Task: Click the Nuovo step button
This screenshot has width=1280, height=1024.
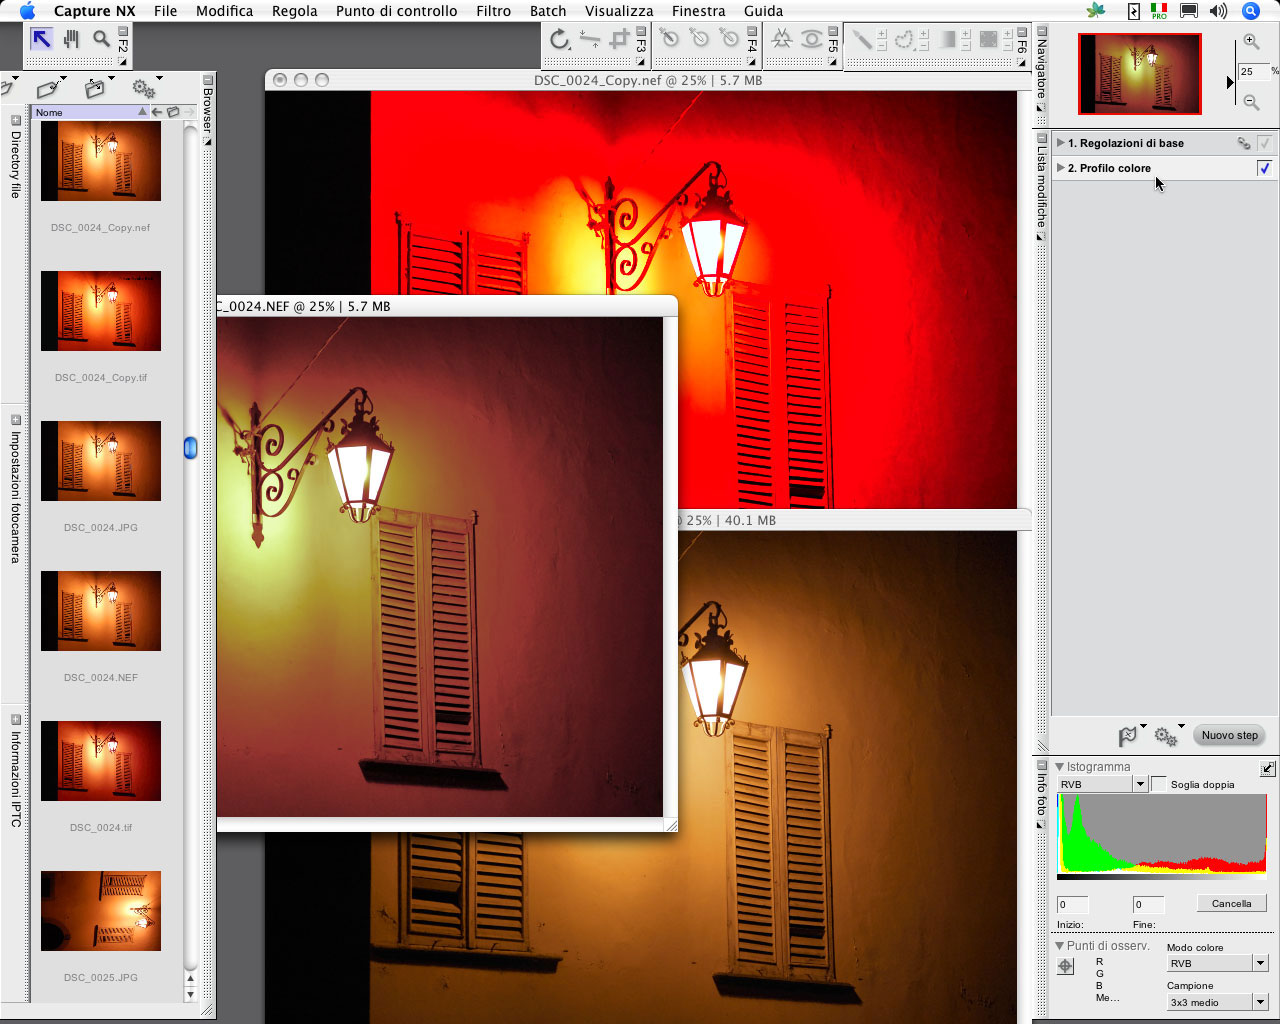Action: tap(1230, 735)
